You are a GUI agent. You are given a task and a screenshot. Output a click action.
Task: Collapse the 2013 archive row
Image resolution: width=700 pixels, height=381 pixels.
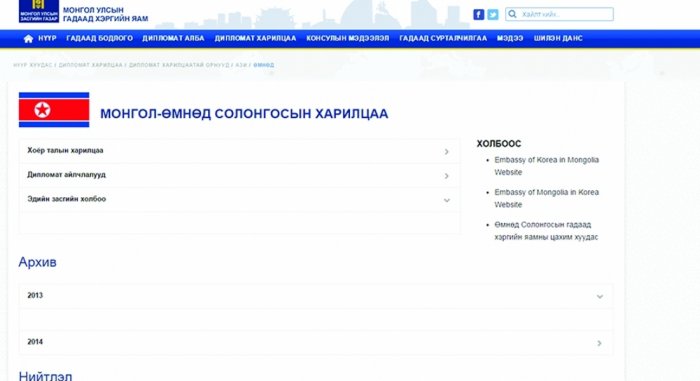click(x=316, y=296)
